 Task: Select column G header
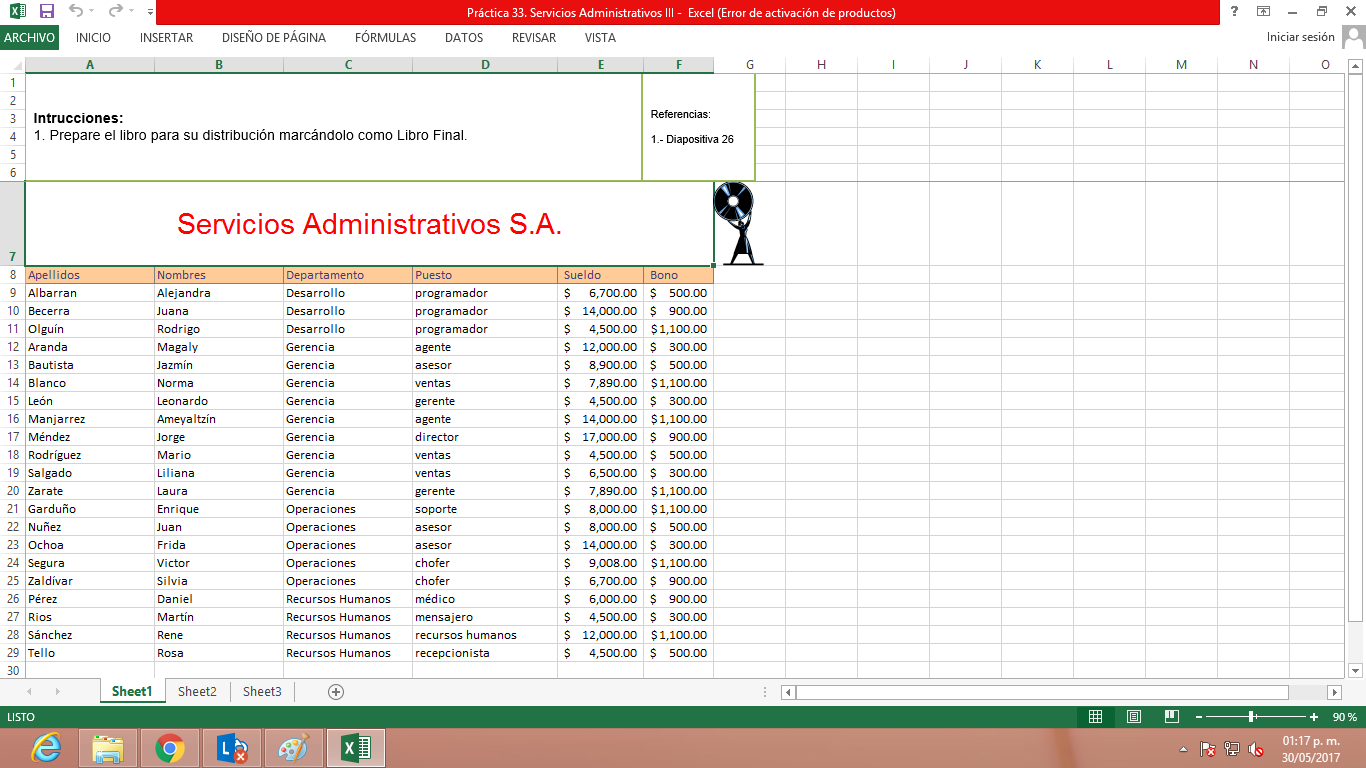point(750,65)
